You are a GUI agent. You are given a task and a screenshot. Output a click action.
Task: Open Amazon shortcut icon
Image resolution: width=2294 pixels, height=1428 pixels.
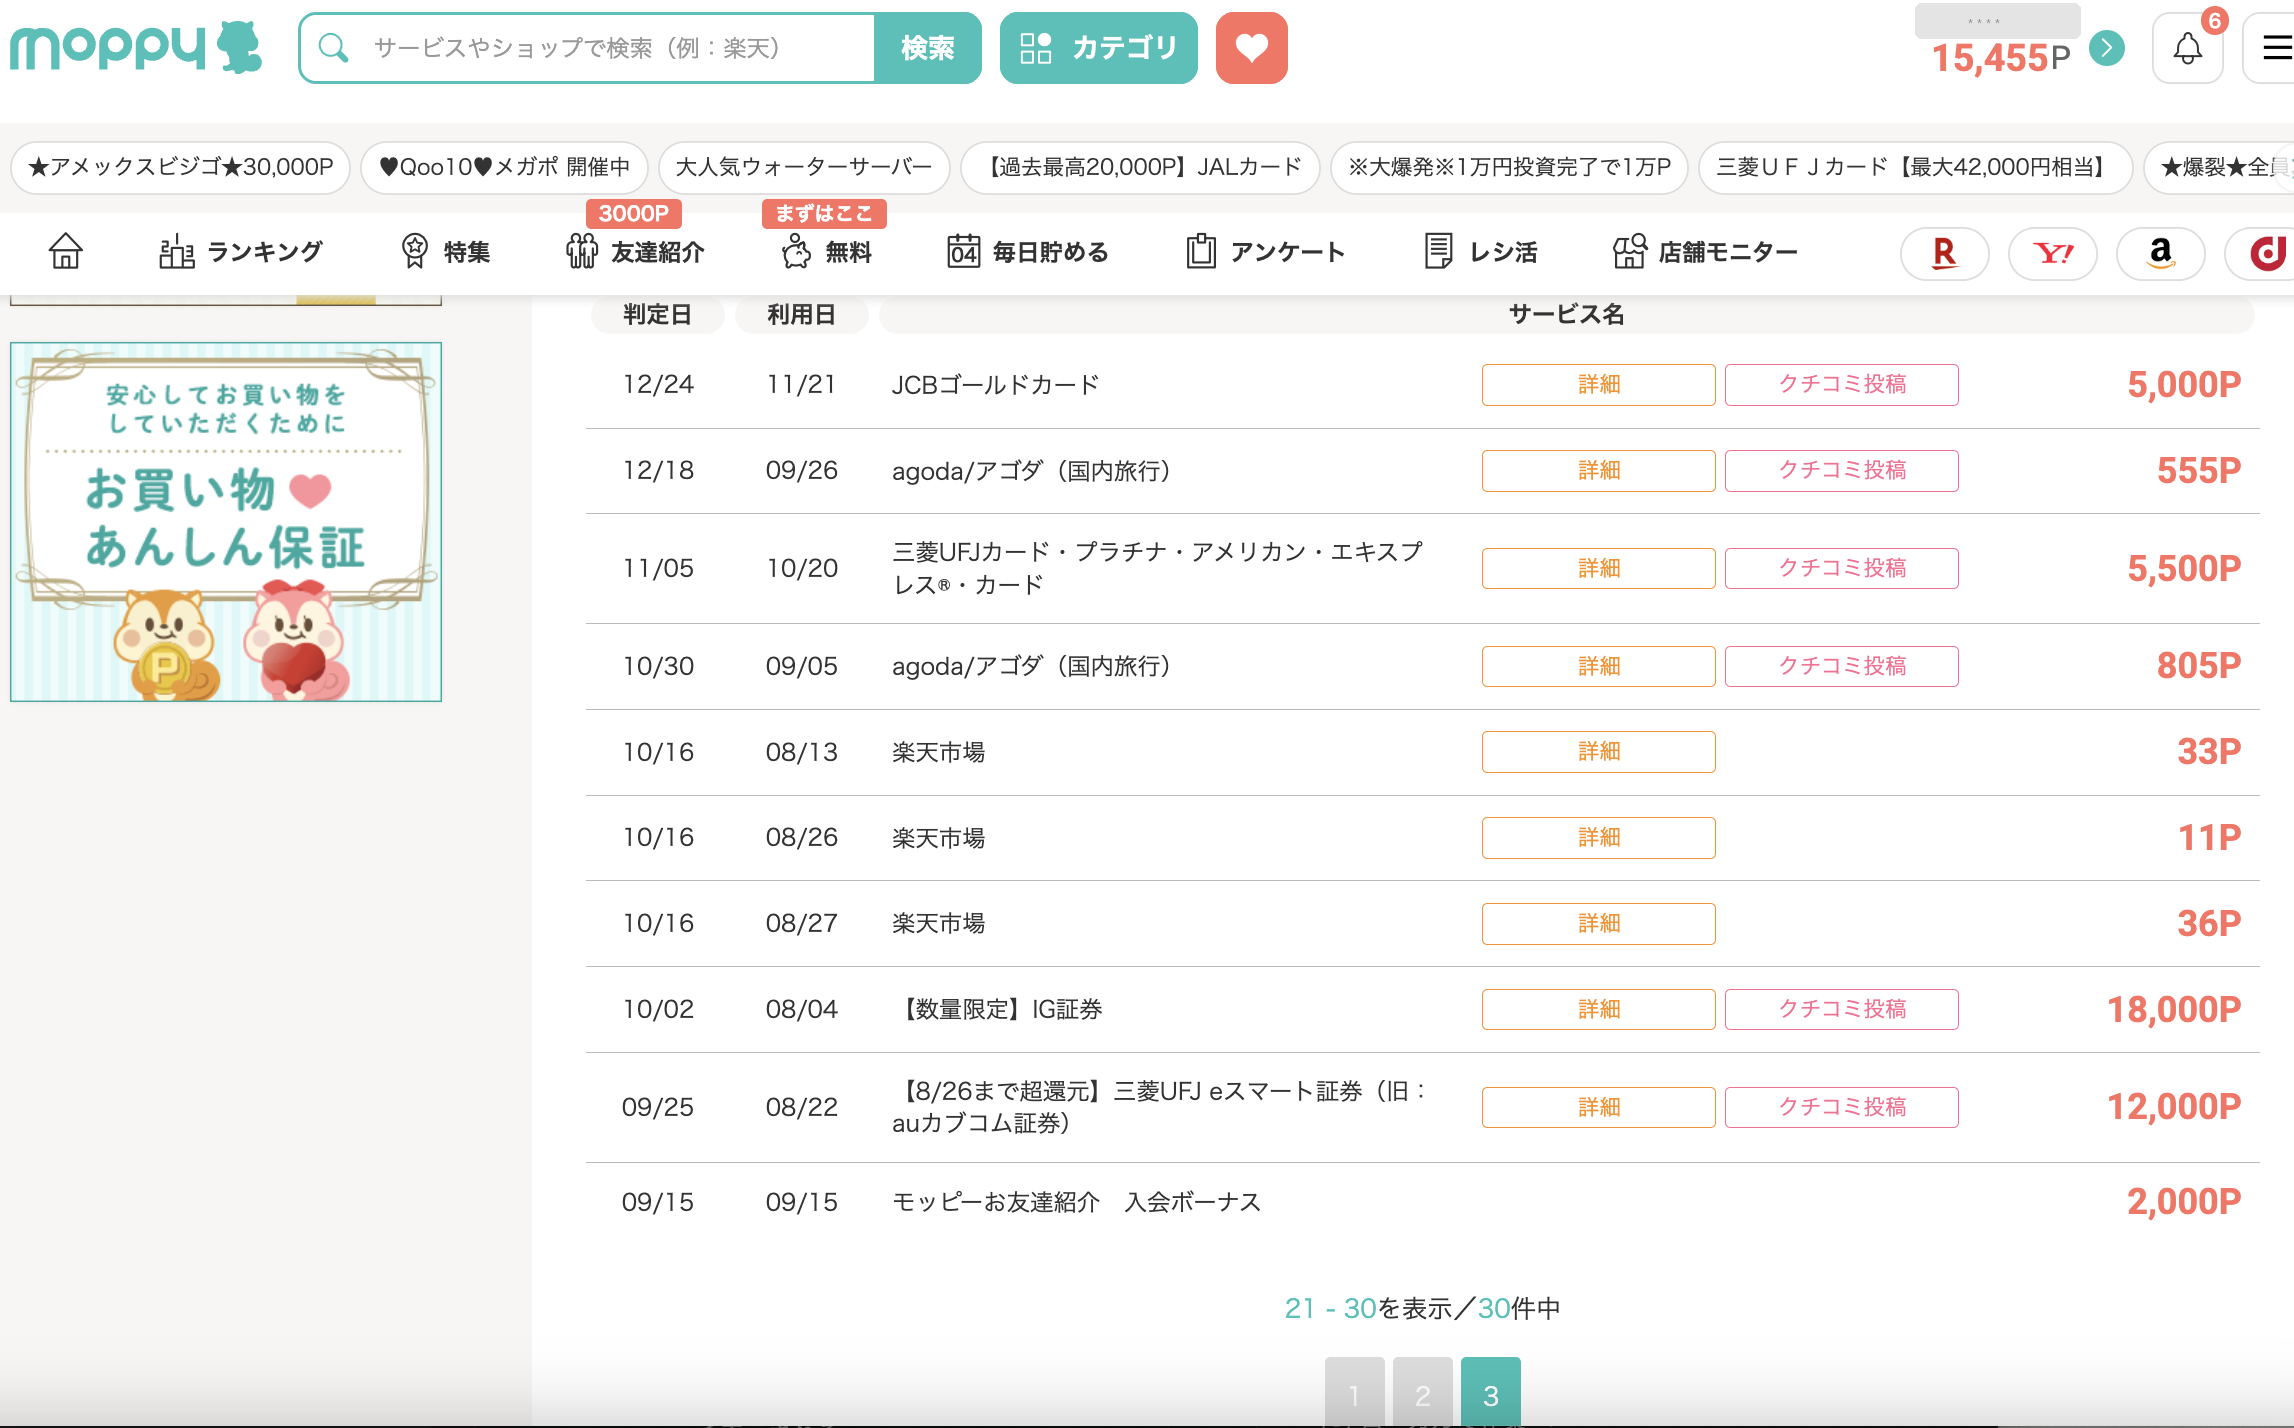2161,253
